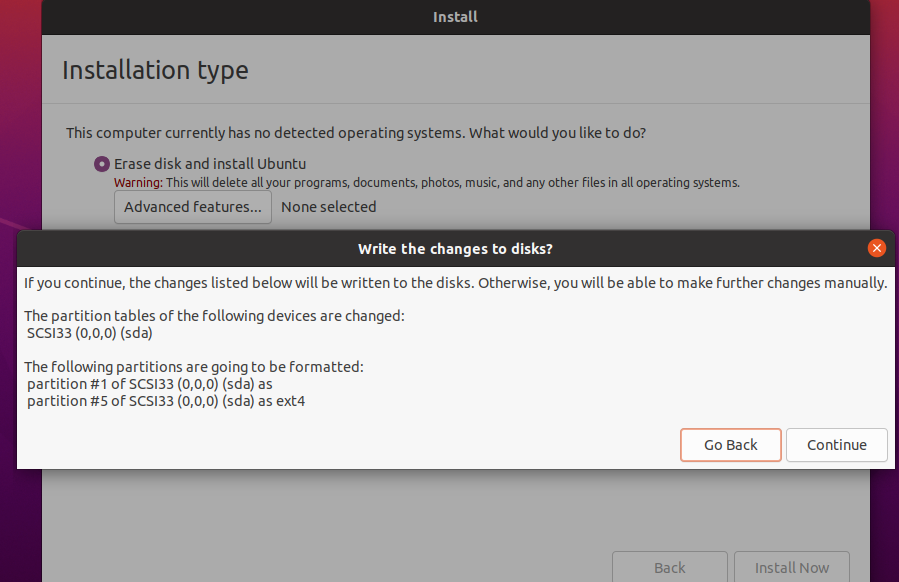Click the 'SCSI33 (0,0,0) (sda)' device line
The image size is (899, 582).
click(89, 333)
